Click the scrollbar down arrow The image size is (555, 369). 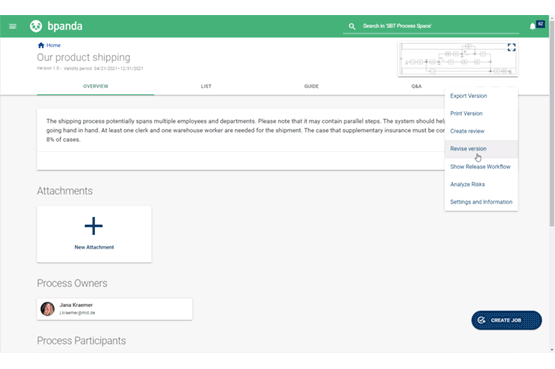(x=552, y=350)
